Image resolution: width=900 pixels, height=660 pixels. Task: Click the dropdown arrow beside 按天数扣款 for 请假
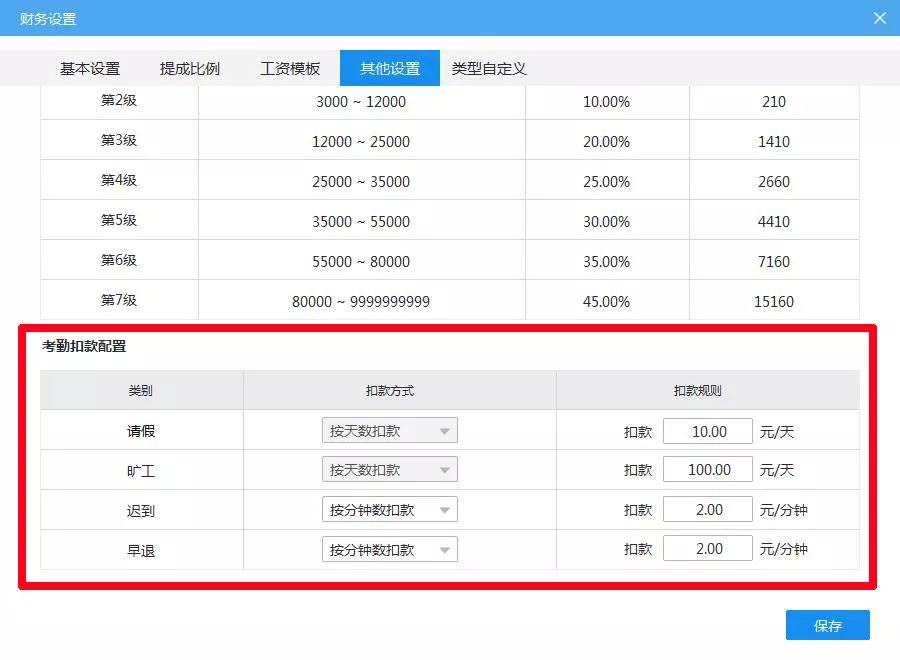coord(446,430)
